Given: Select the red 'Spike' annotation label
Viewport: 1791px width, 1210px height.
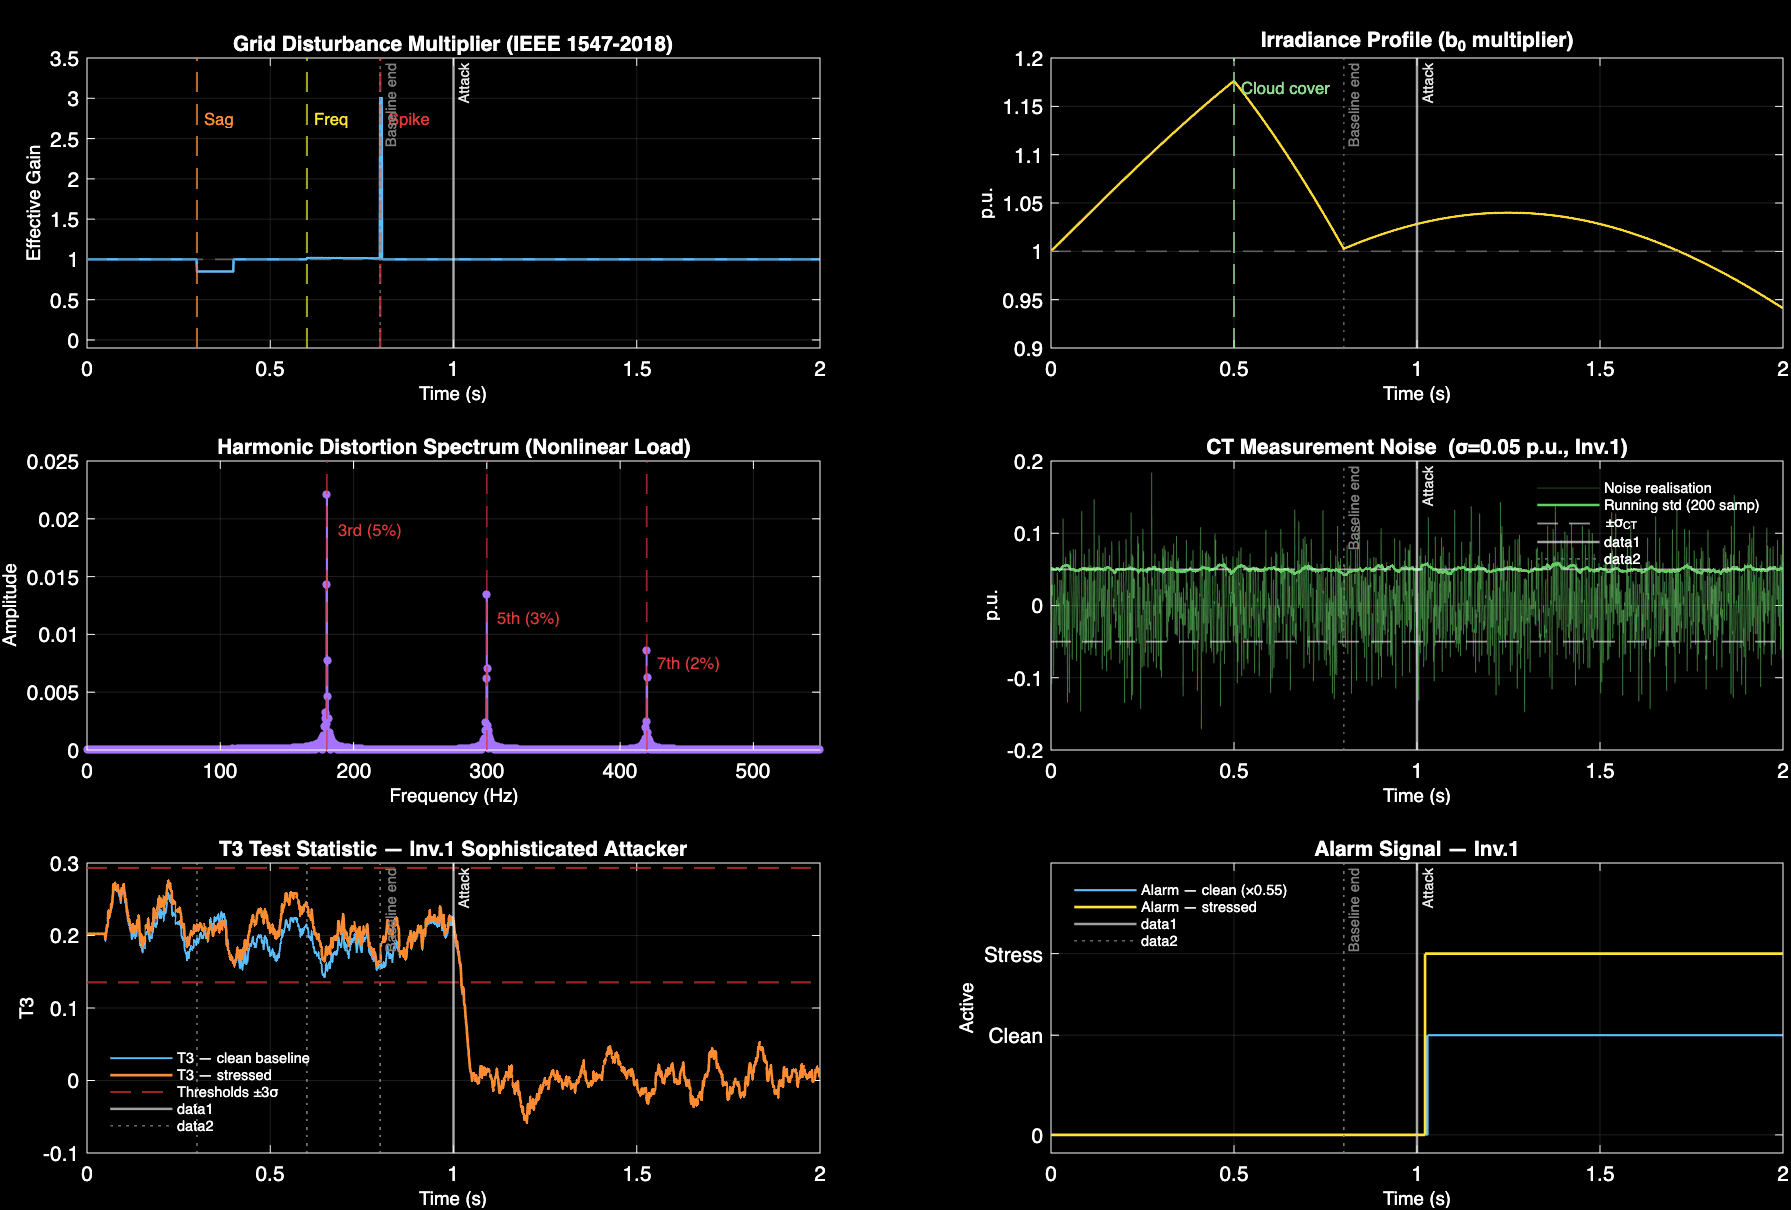Looking at the screenshot, I should [x=409, y=120].
